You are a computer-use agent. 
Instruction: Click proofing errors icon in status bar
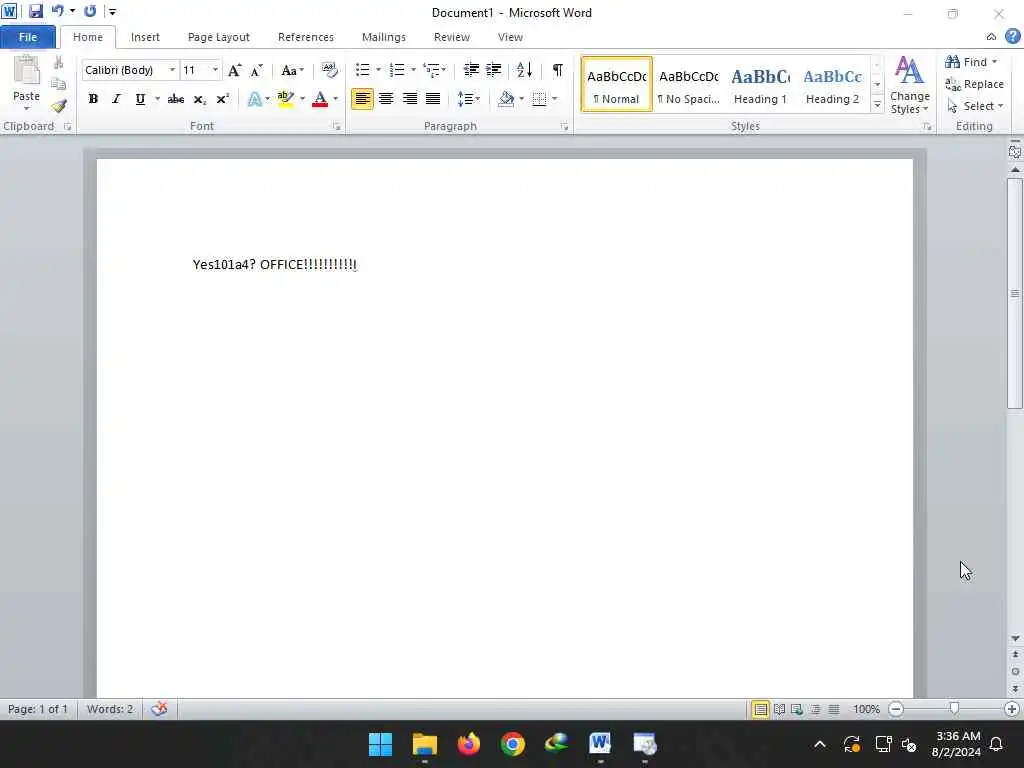159,709
